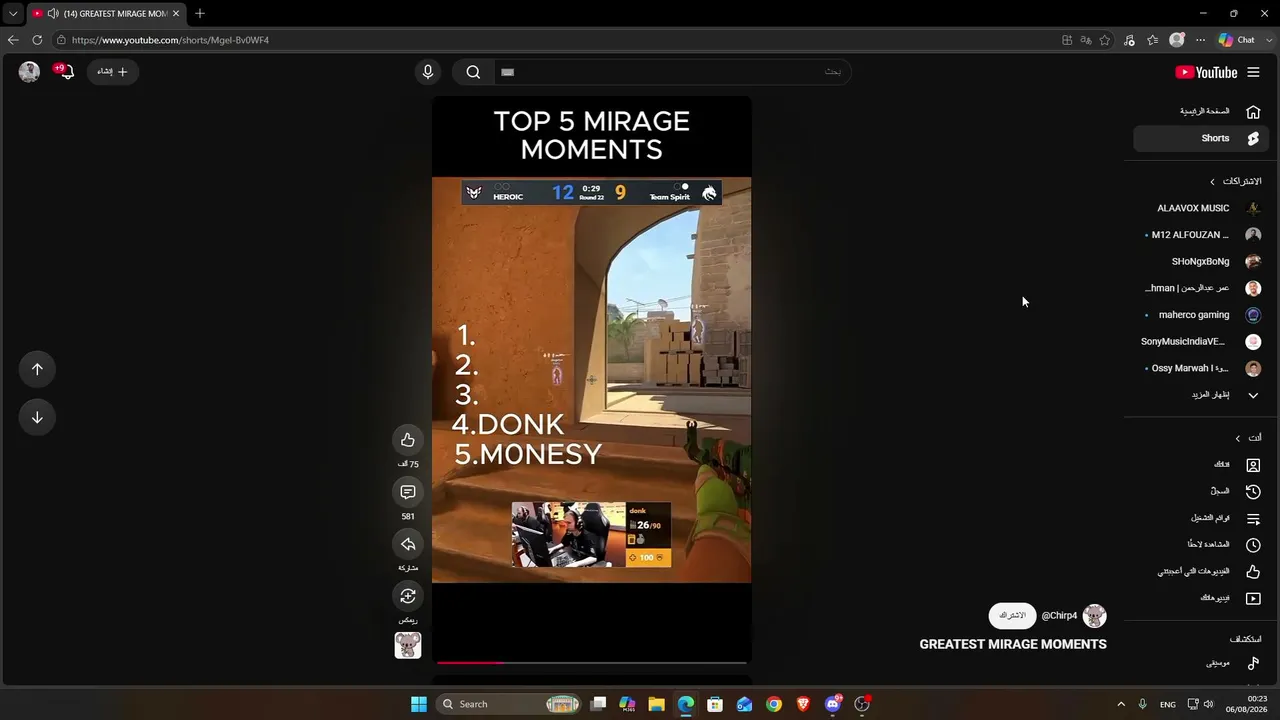This screenshot has height=720, width=1280.
Task: Open the SonyMusicIndiaVEVO subscription
Action: coord(1201,342)
